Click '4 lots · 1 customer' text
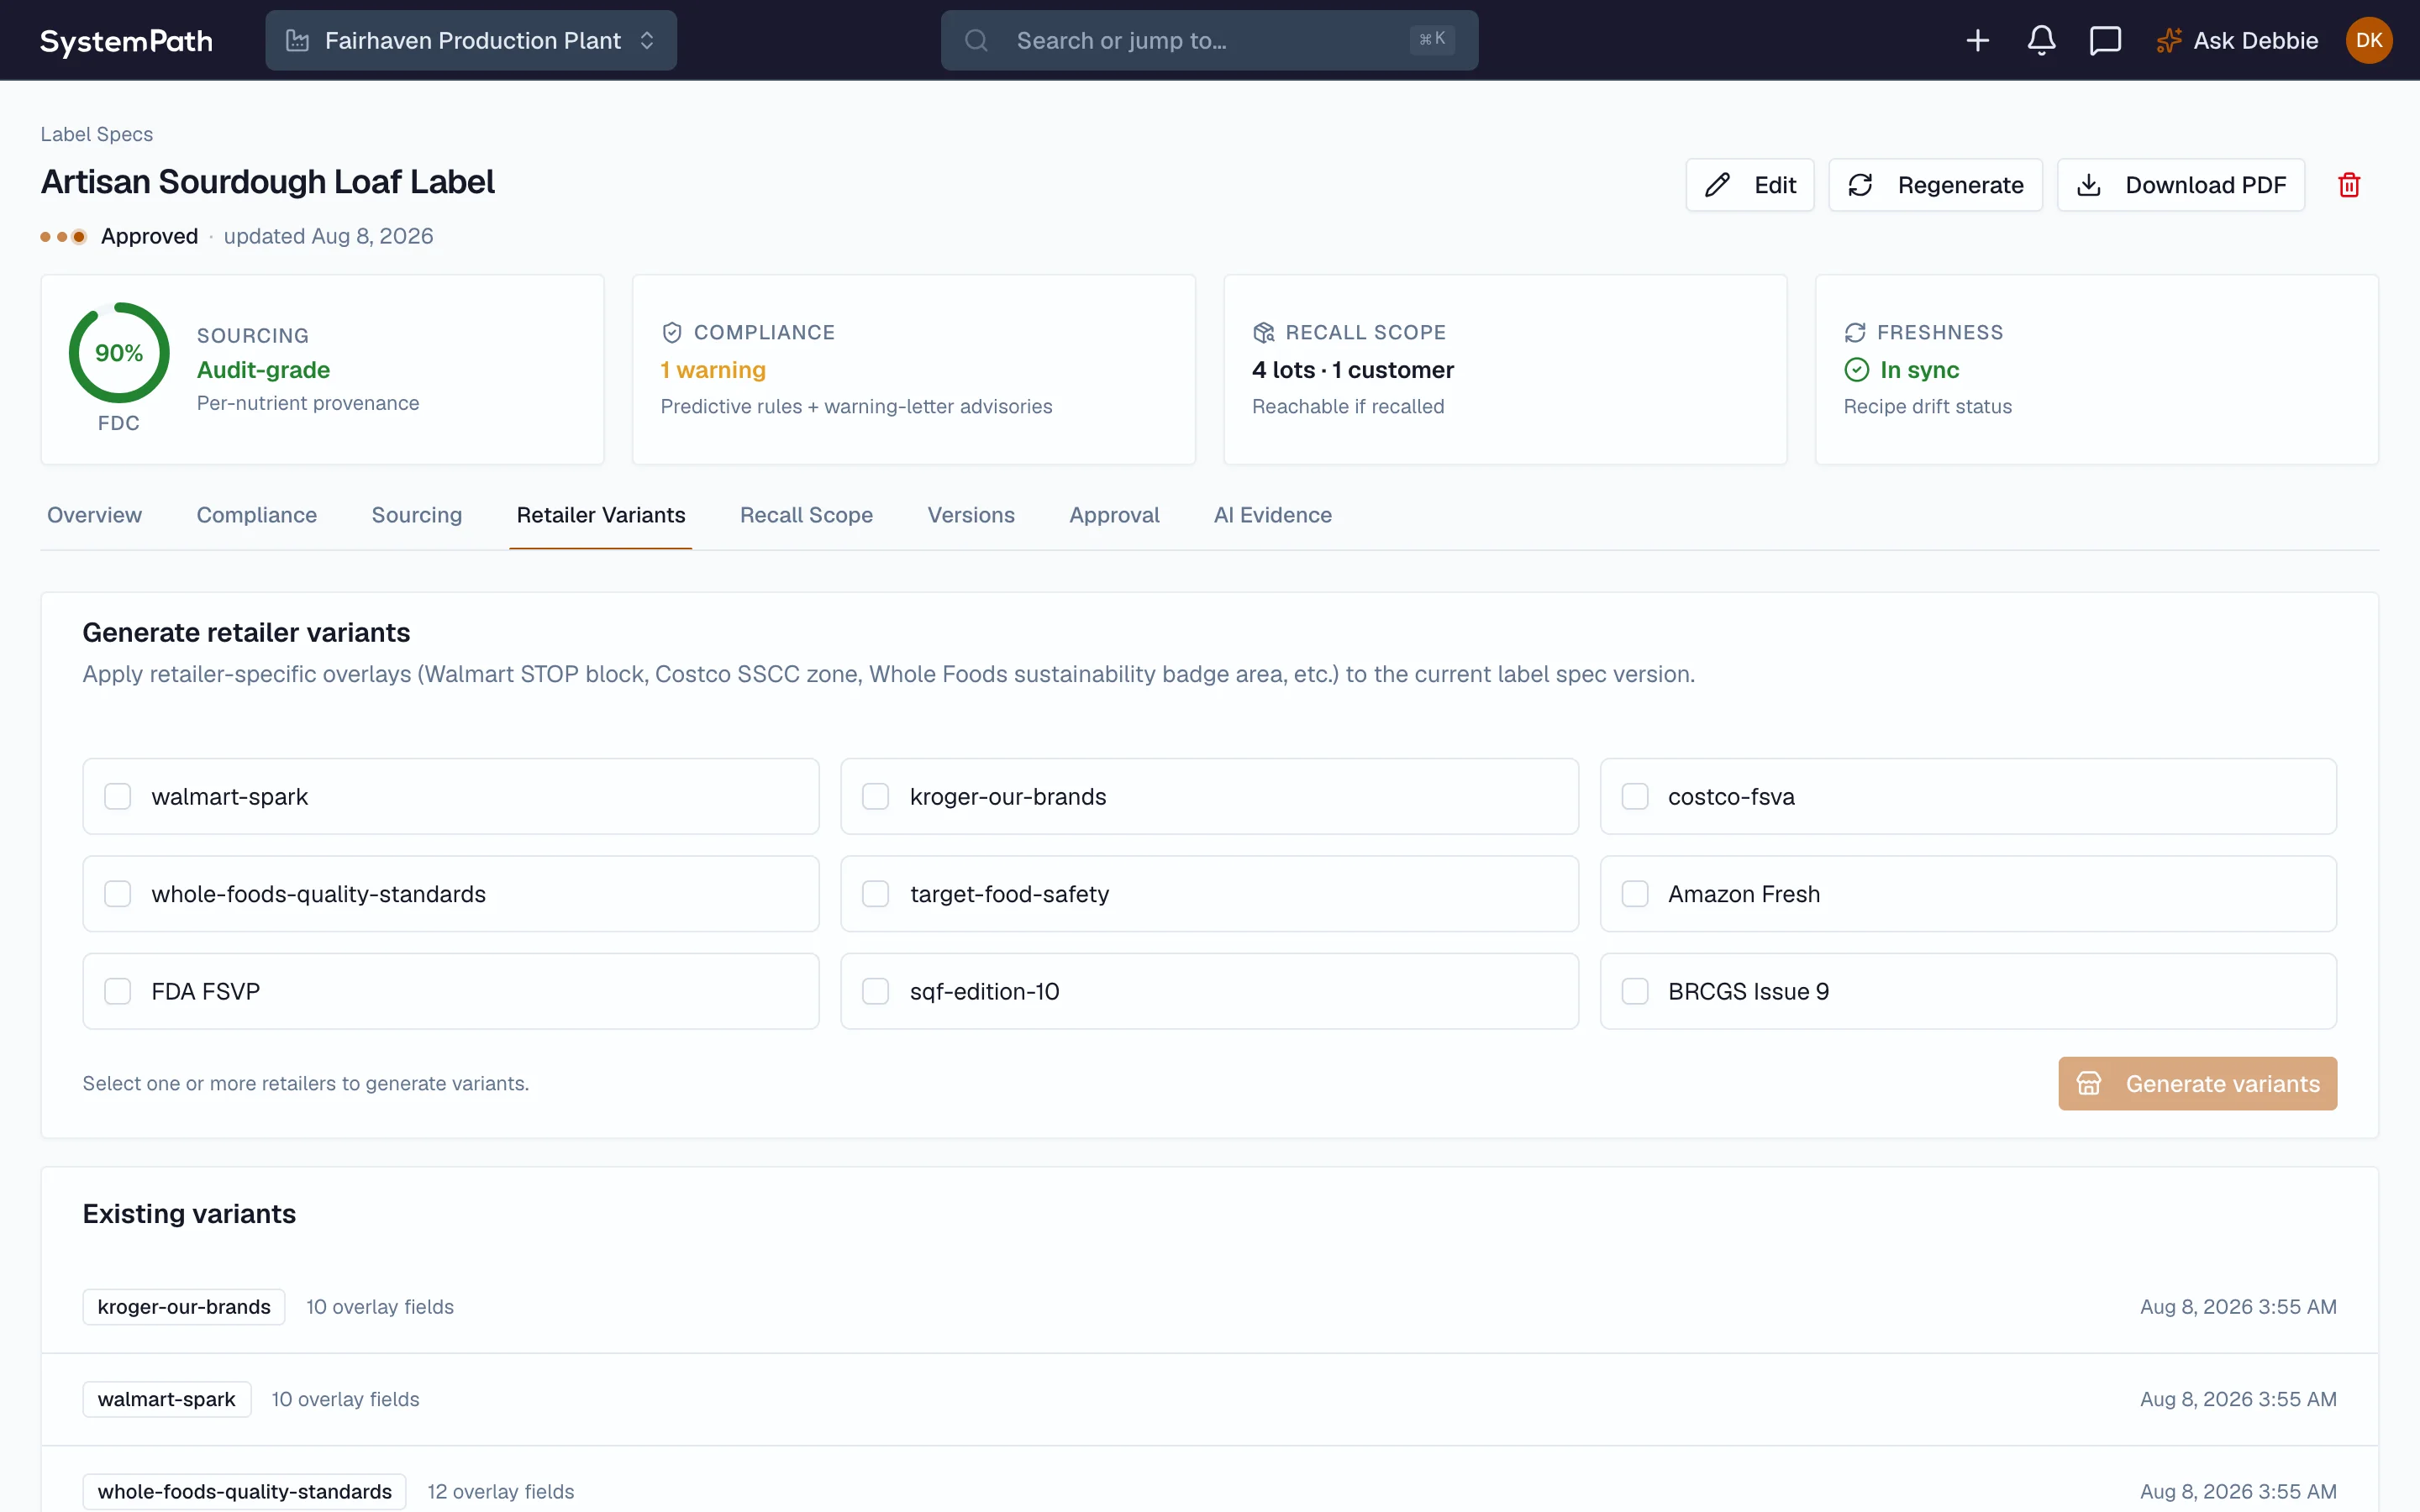Image resolution: width=2420 pixels, height=1512 pixels. coord(1353,370)
